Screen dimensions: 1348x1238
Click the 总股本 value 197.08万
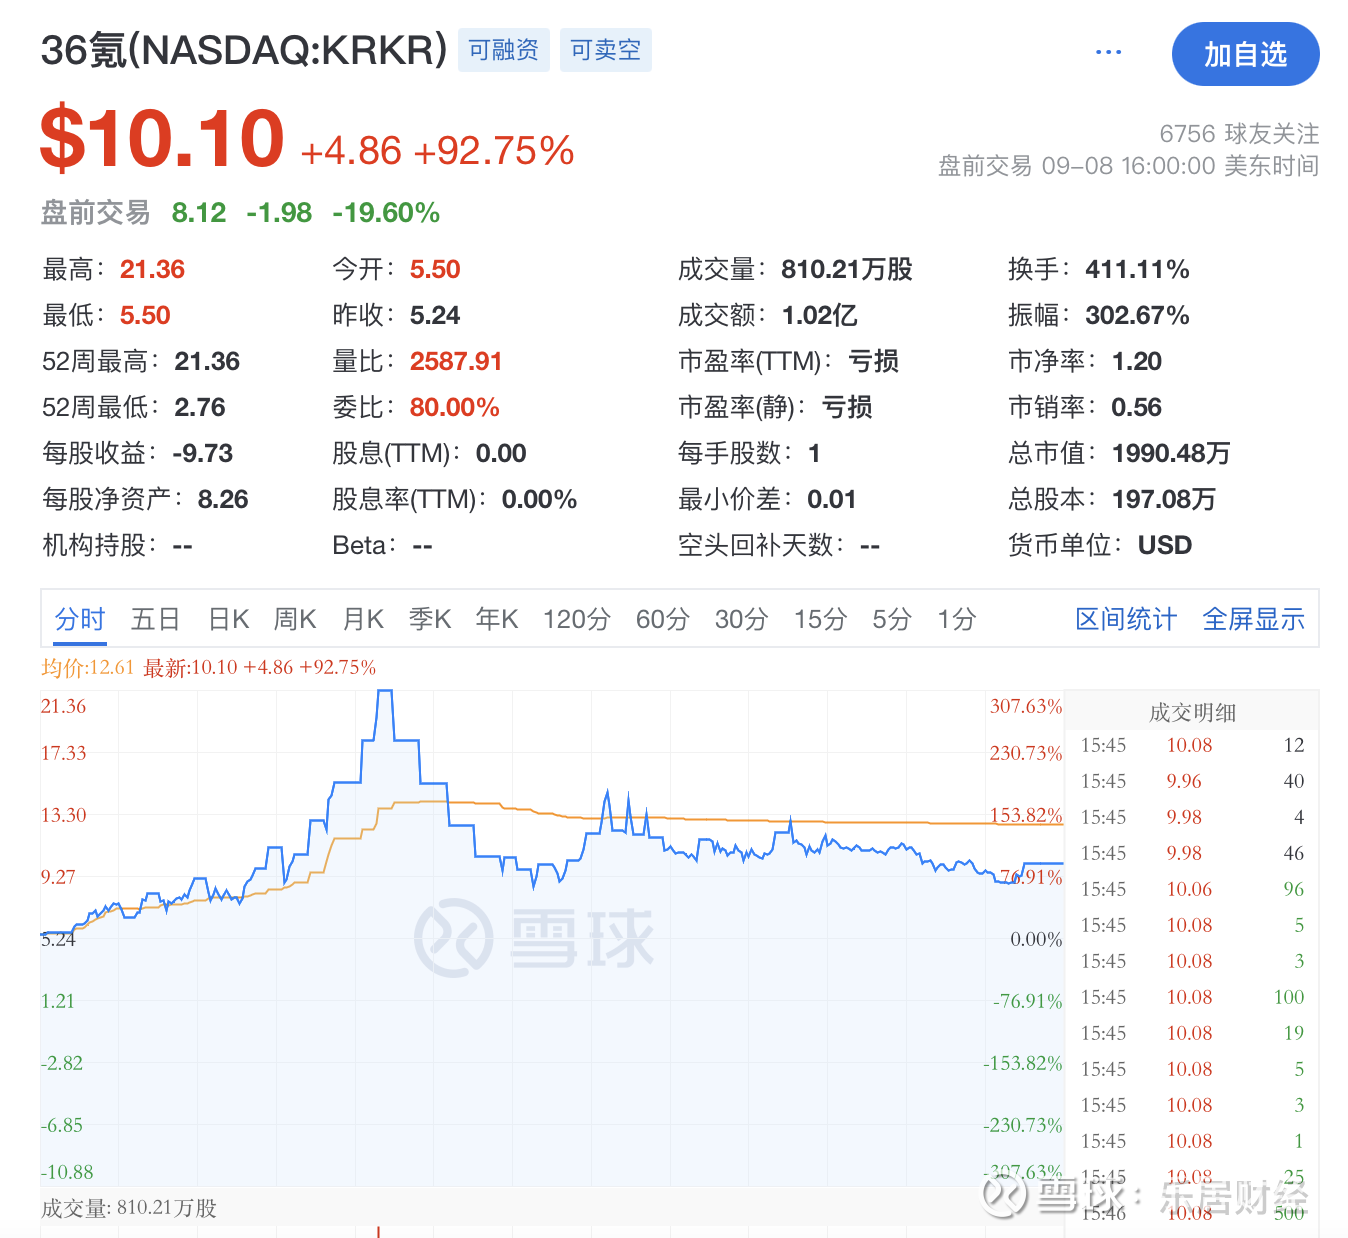(x=1164, y=499)
